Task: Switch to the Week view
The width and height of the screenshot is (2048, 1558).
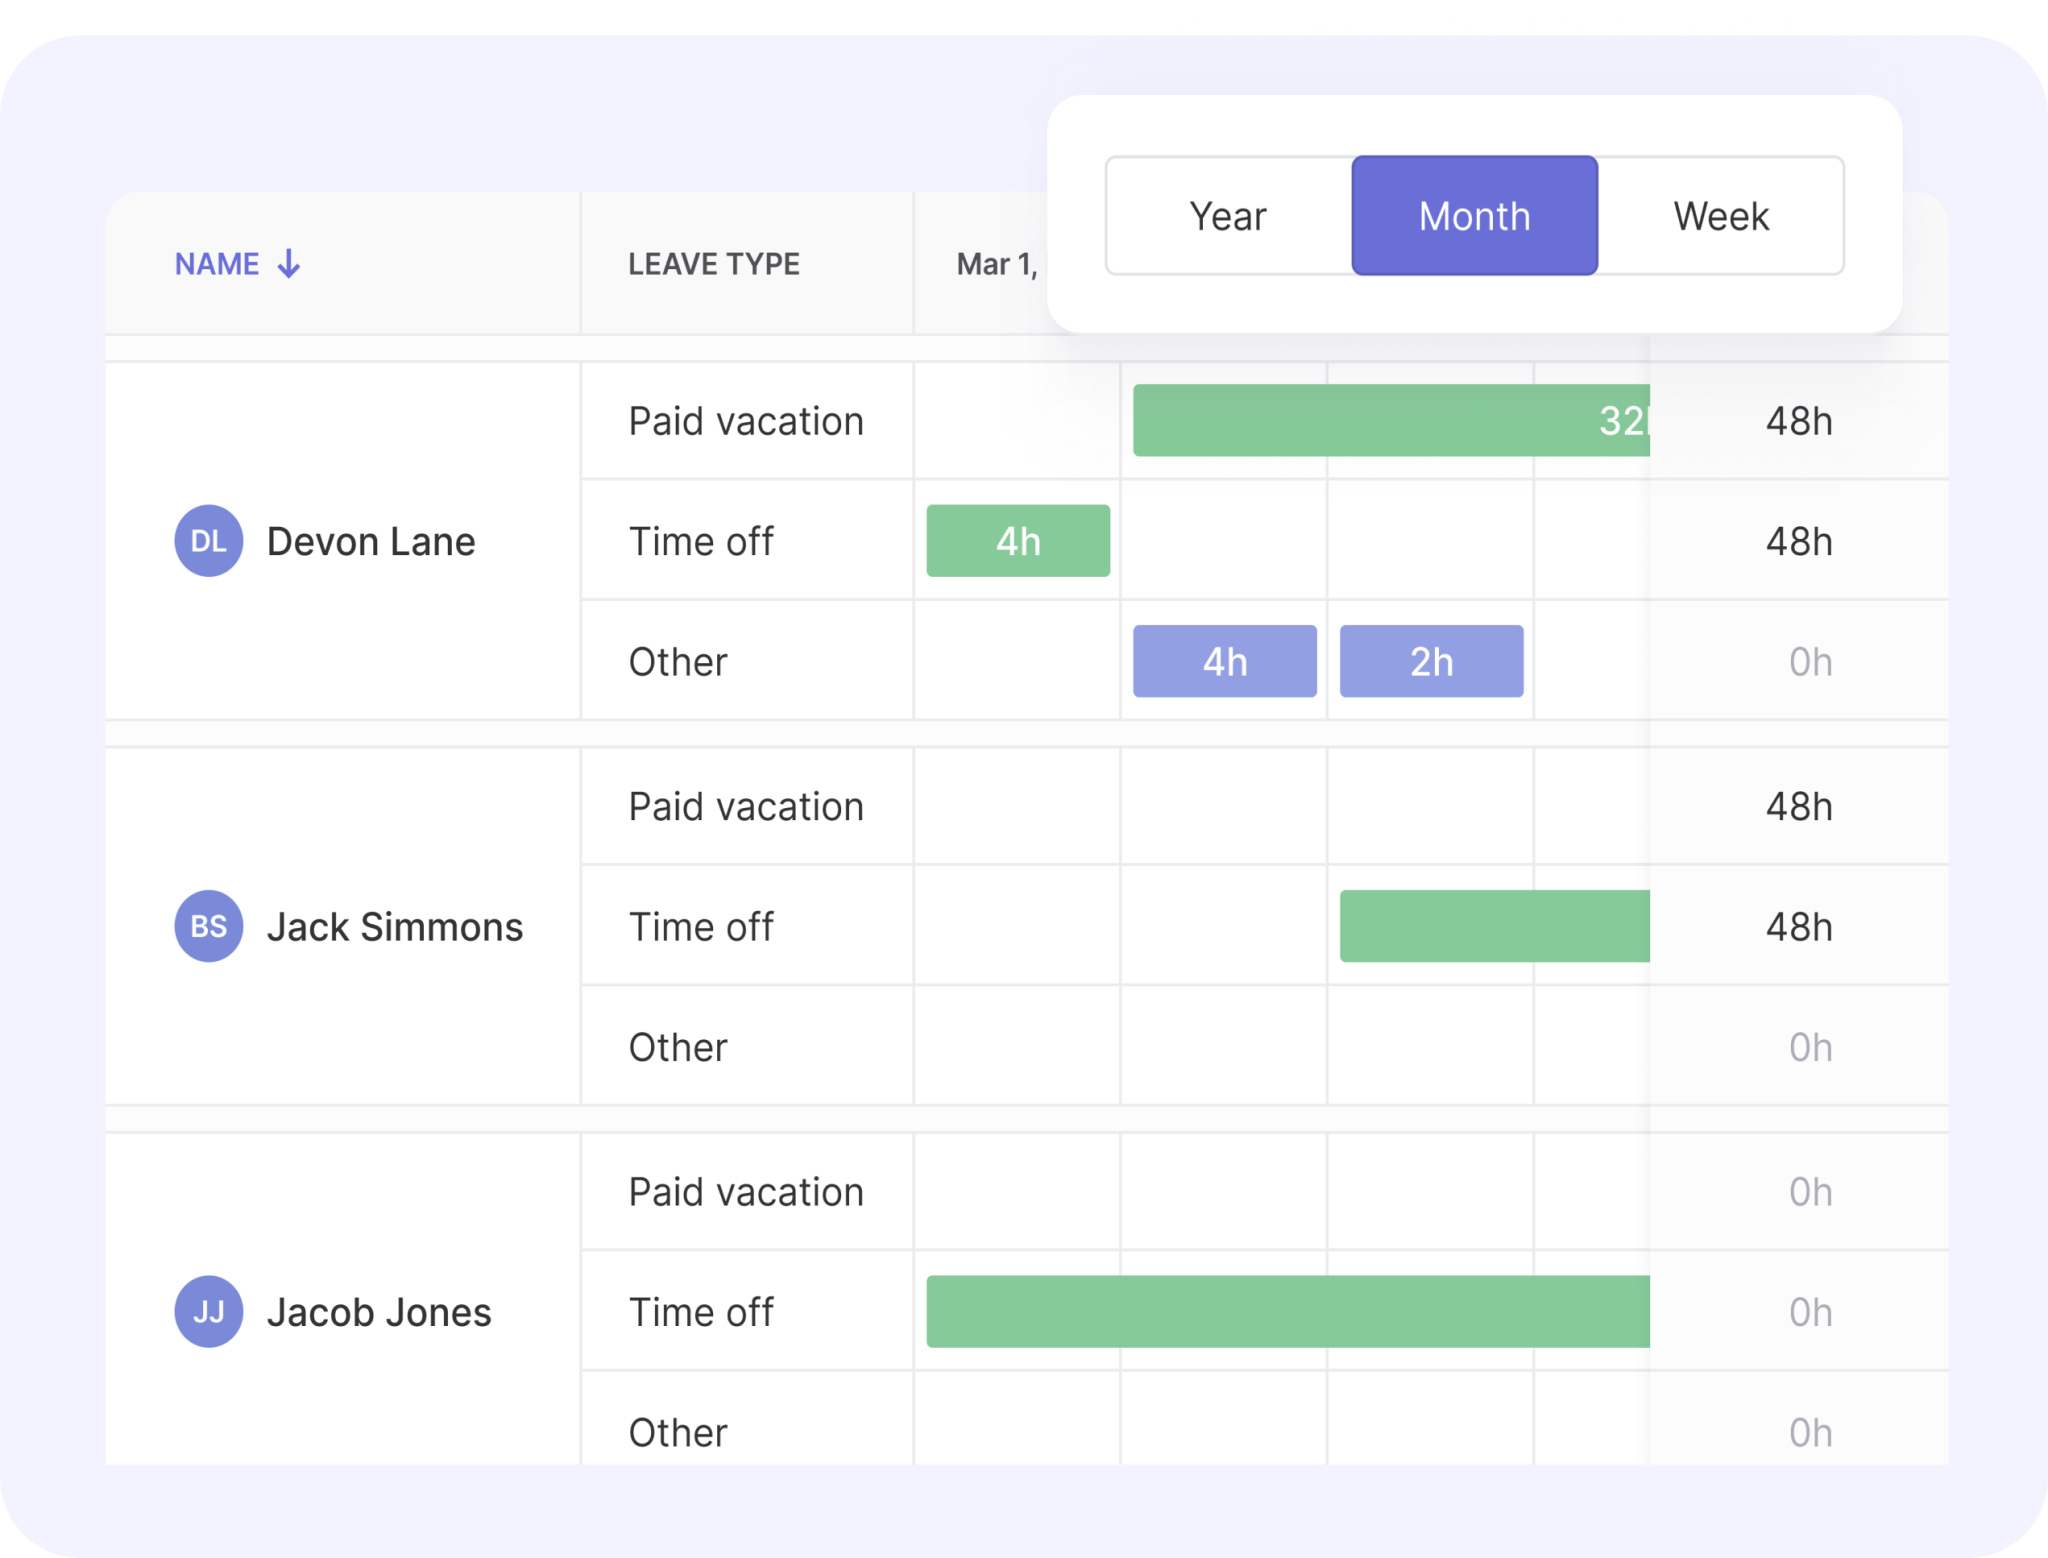Action: click(x=1721, y=216)
